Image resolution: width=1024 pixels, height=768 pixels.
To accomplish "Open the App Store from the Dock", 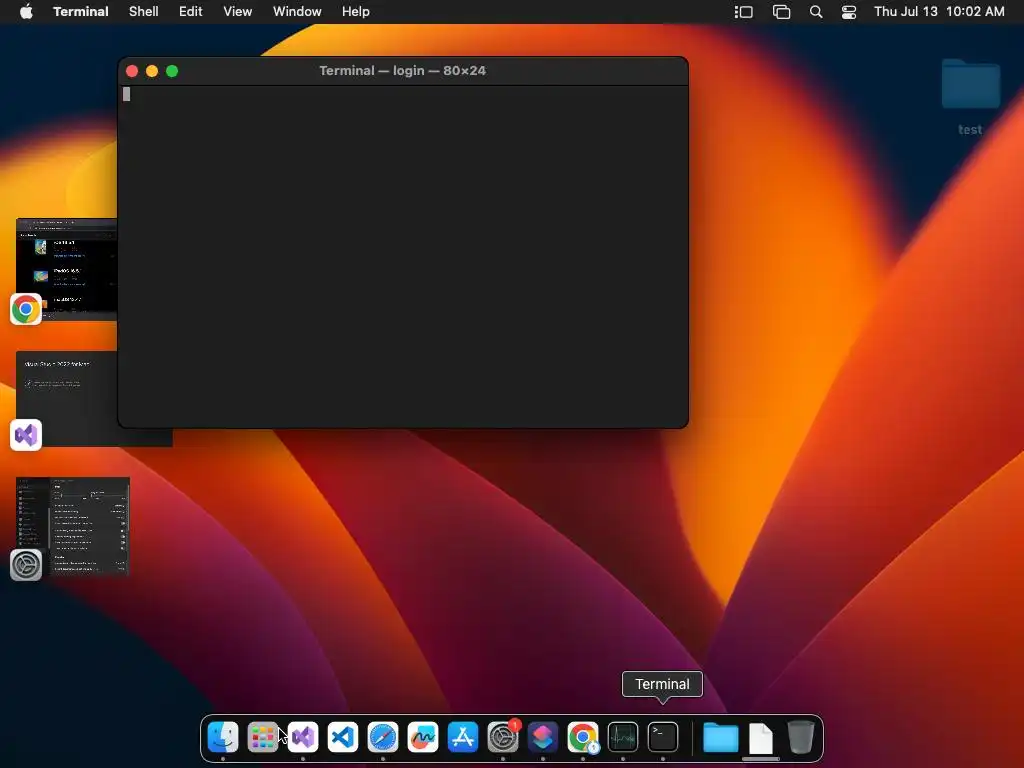I will (x=463, y=737).
